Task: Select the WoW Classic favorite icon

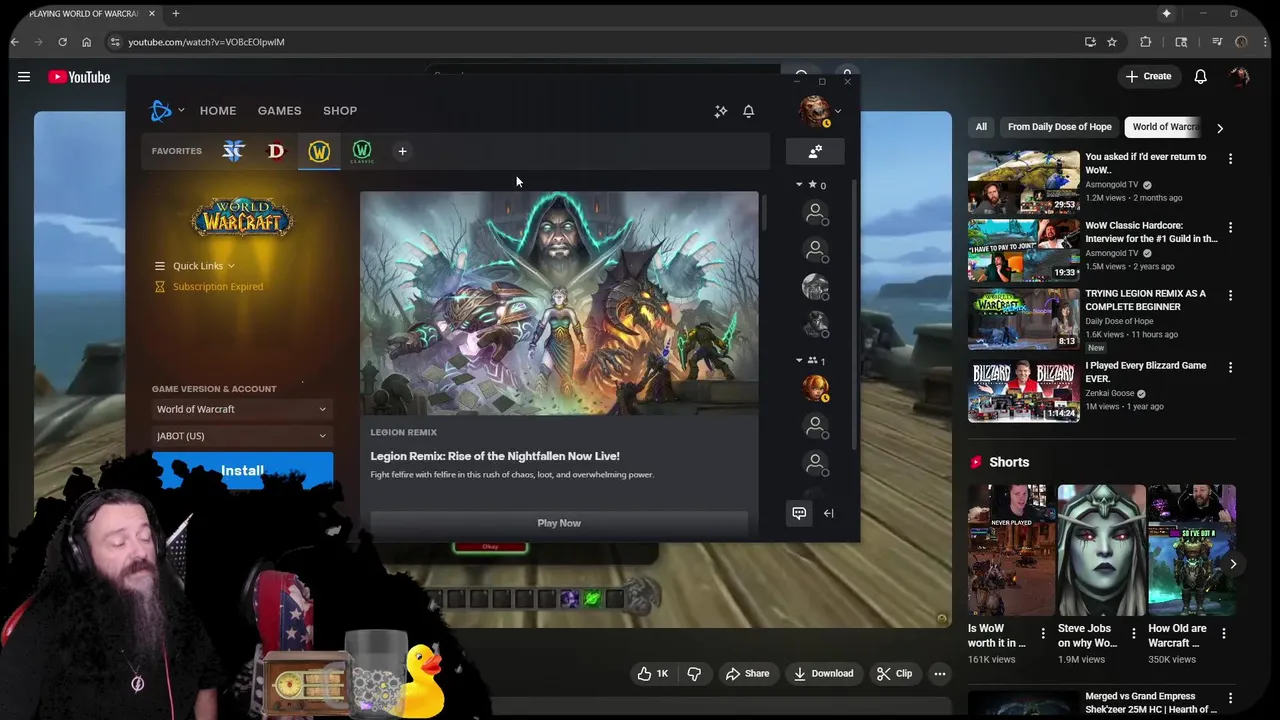Action: [362, 151]
